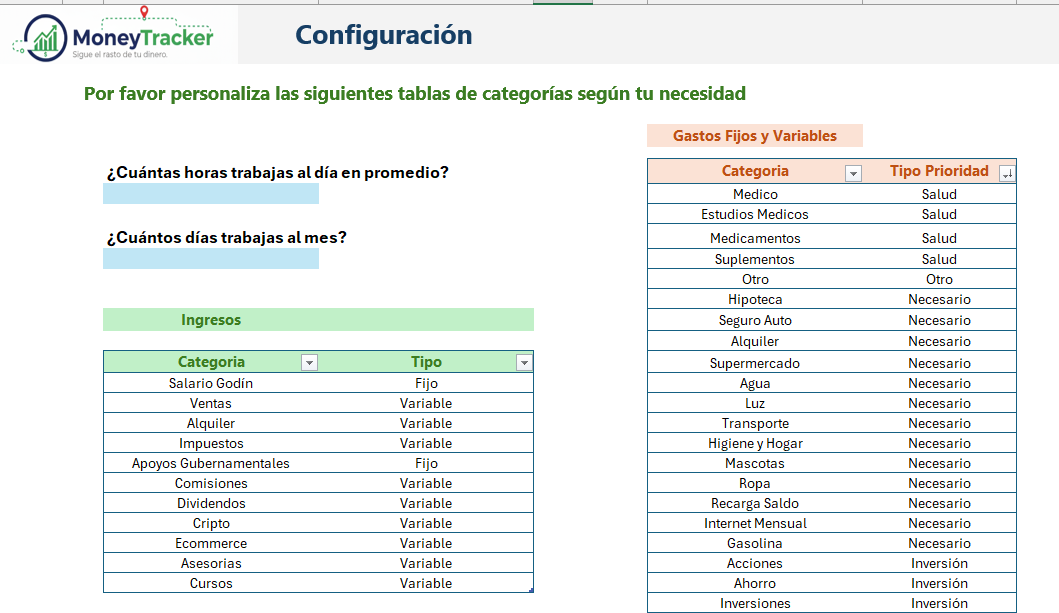Select the Cripto income category cell
The width and height of the screenshot is (1059, 613).
pyautogui.click(x=211, y=523)
